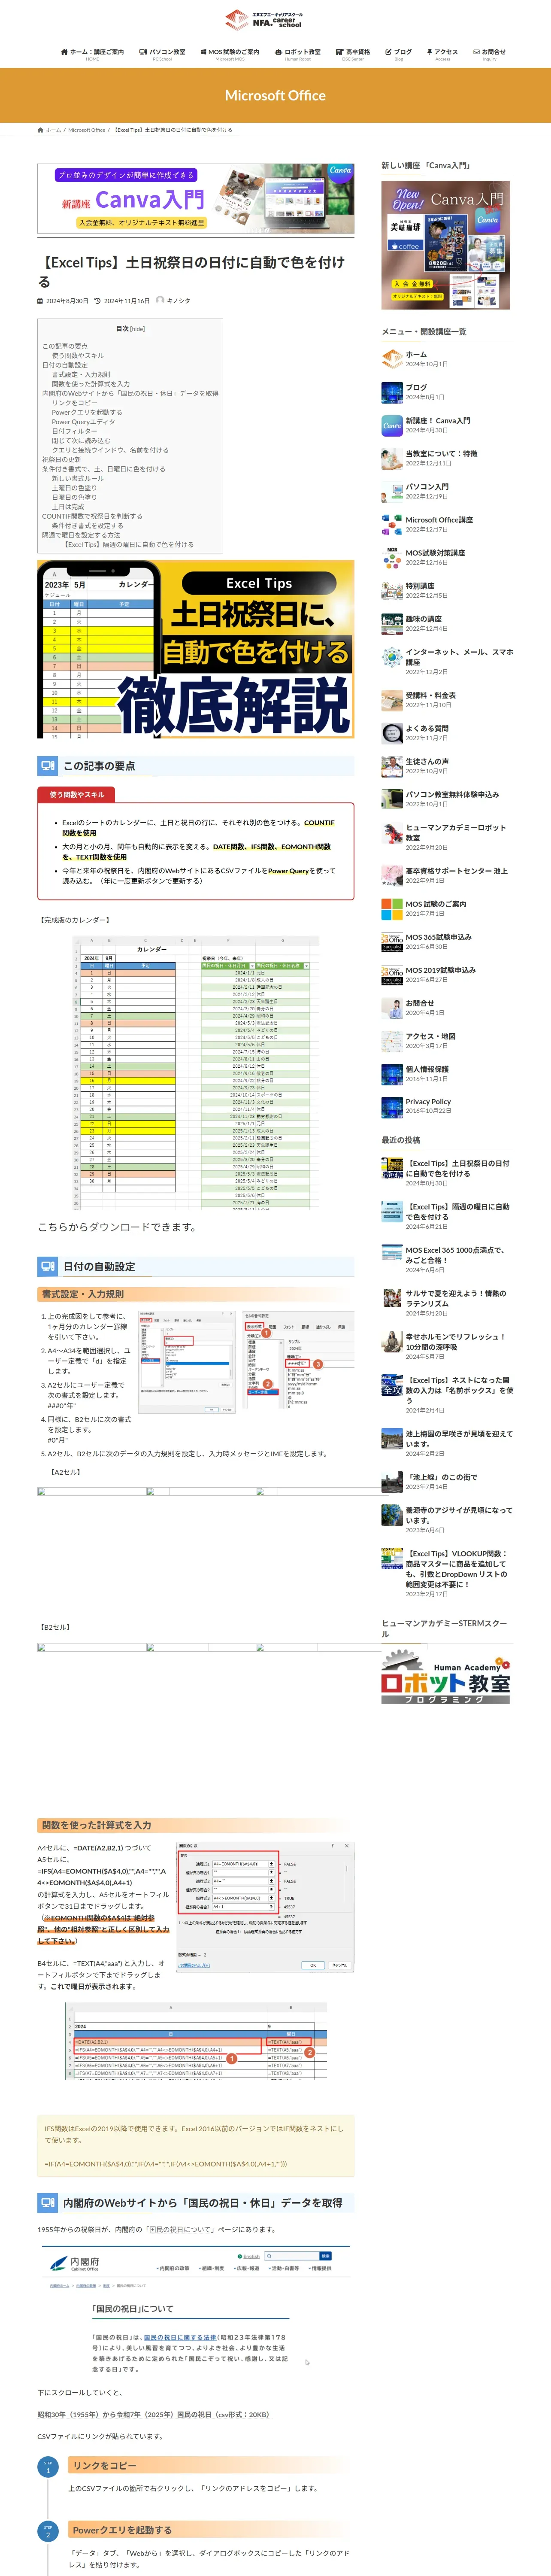551x2576 pixels.
Task: Jump to 祝祭日の更新 in the contents
Action: click(x=62, y=460)
